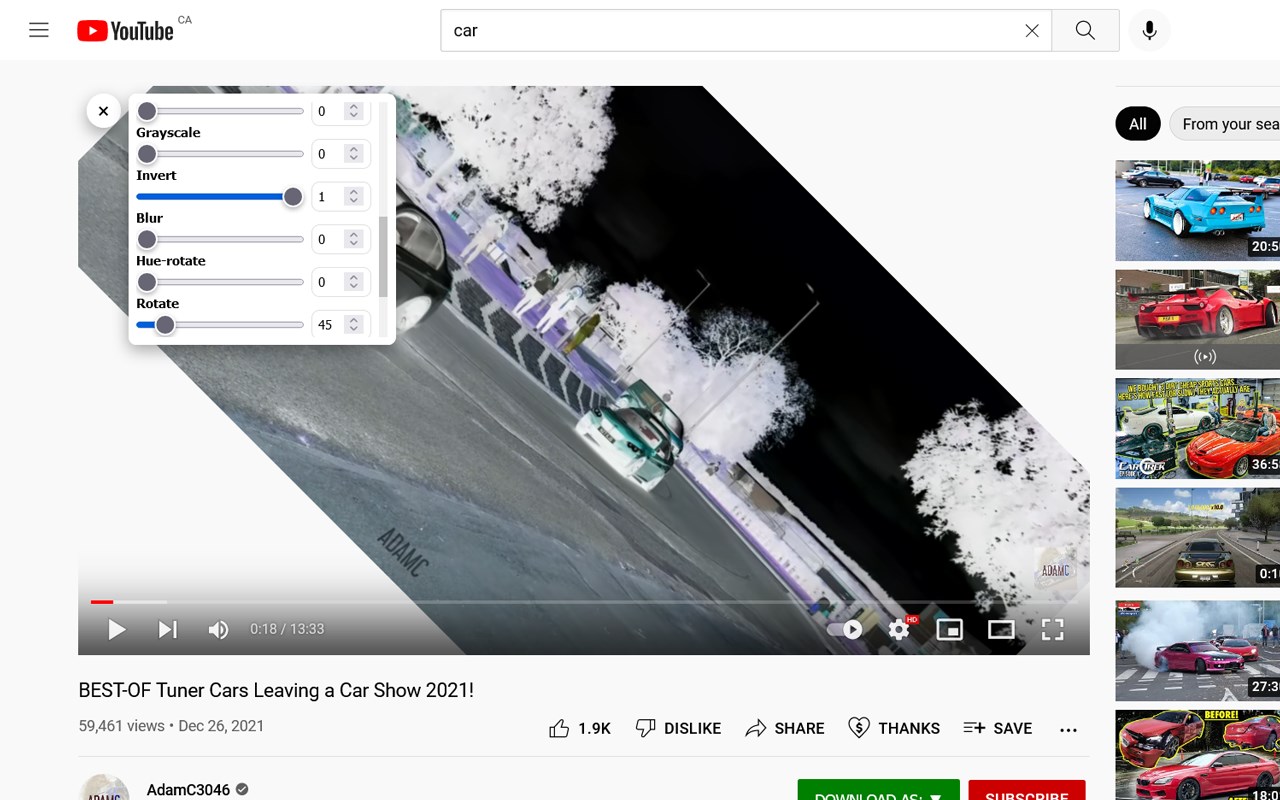Open the YouTube hamburger guide menu
The height and width of the screenshot is (800, 1280).
click(39, 30)
